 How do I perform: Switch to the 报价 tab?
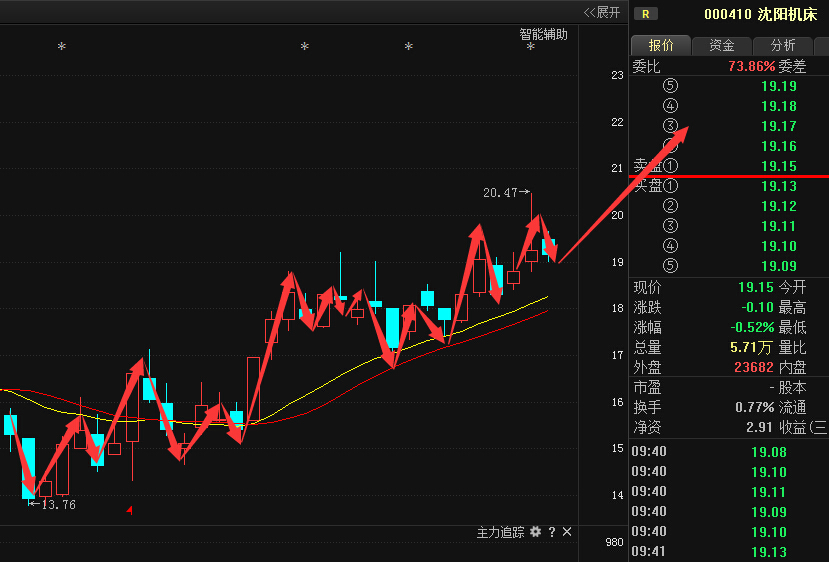pyautogui.click(x=661, y=45)
